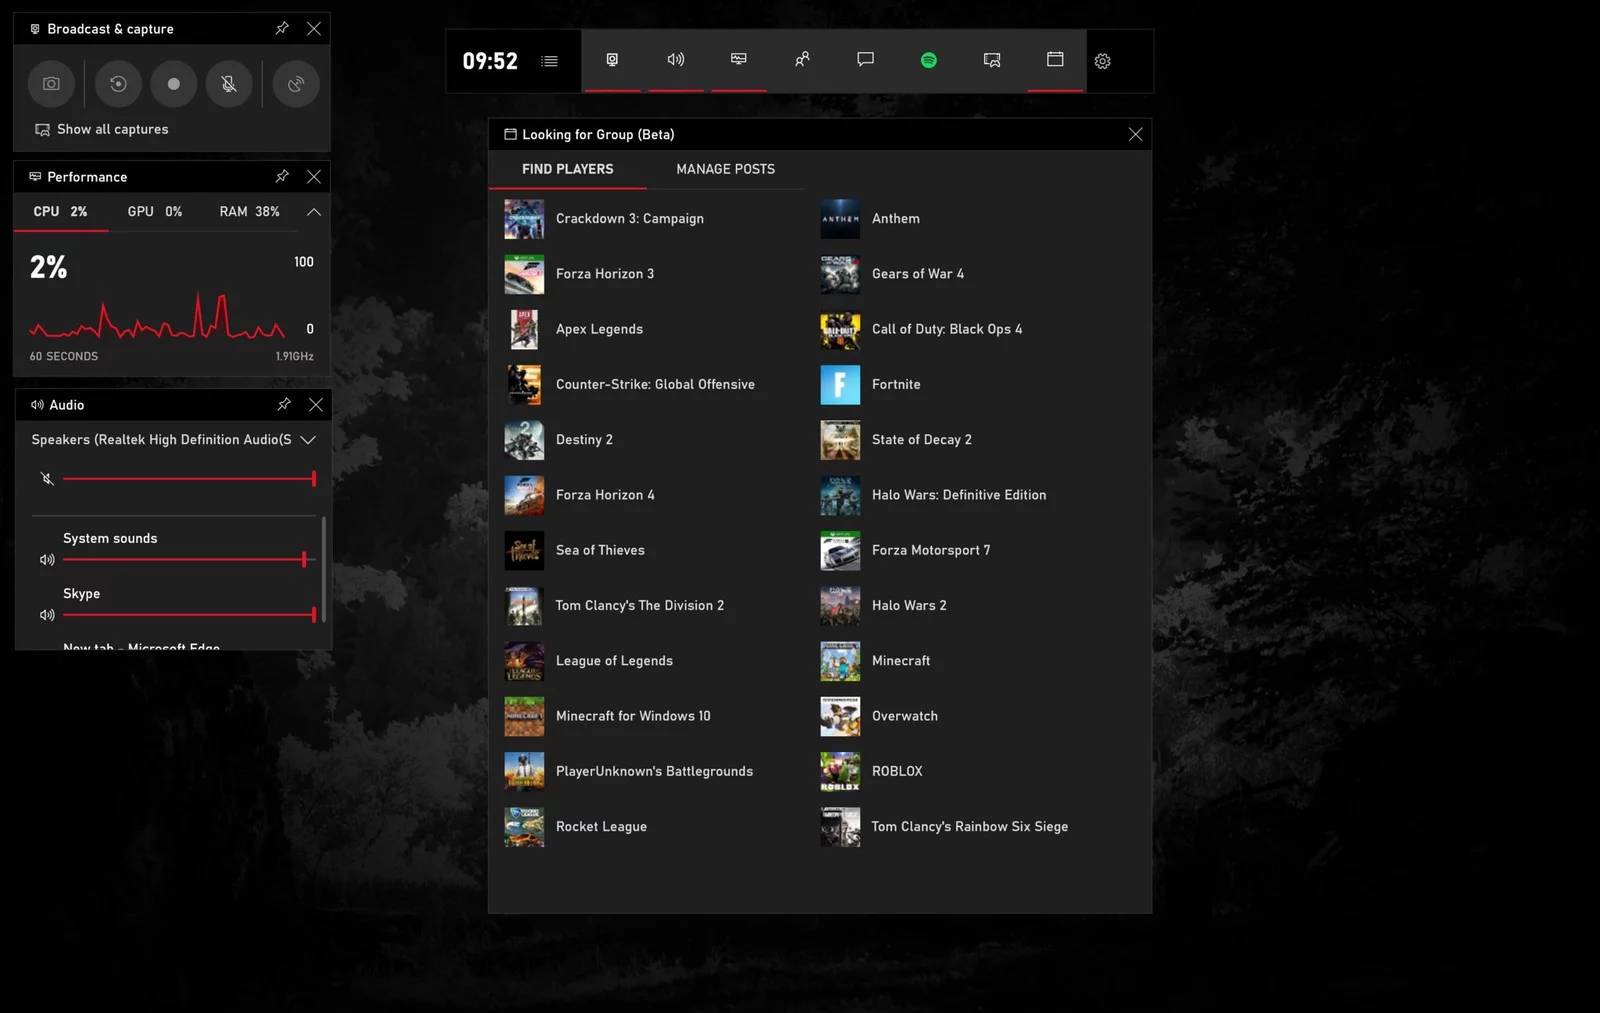This screenshot has height=1013, width=1600.
Task: Close the Broadcast & capture widget
Action: click(x=314, y=28)
